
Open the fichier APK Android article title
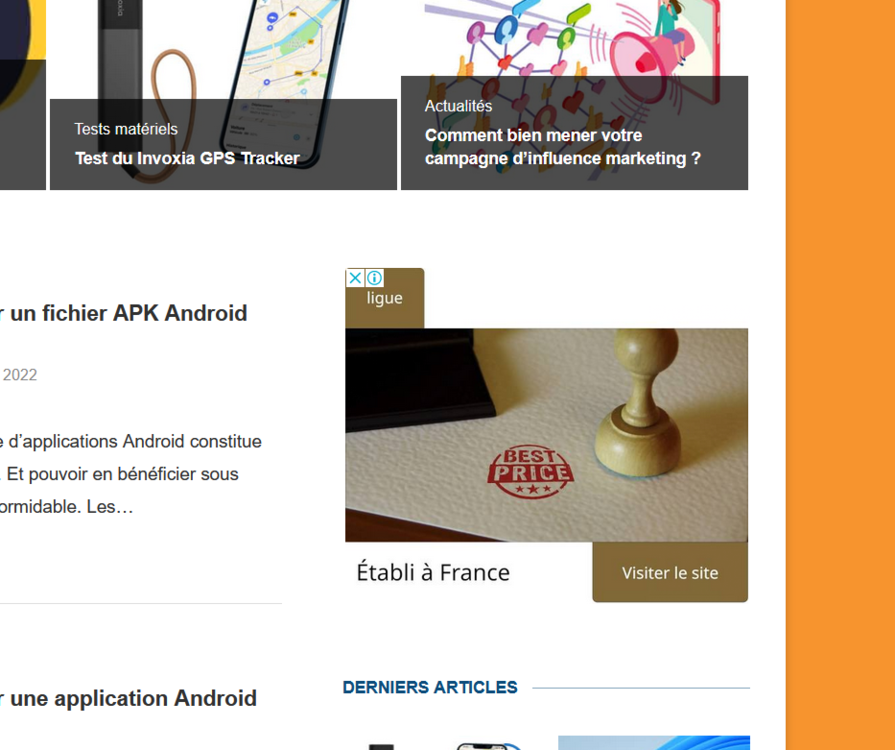124,313
